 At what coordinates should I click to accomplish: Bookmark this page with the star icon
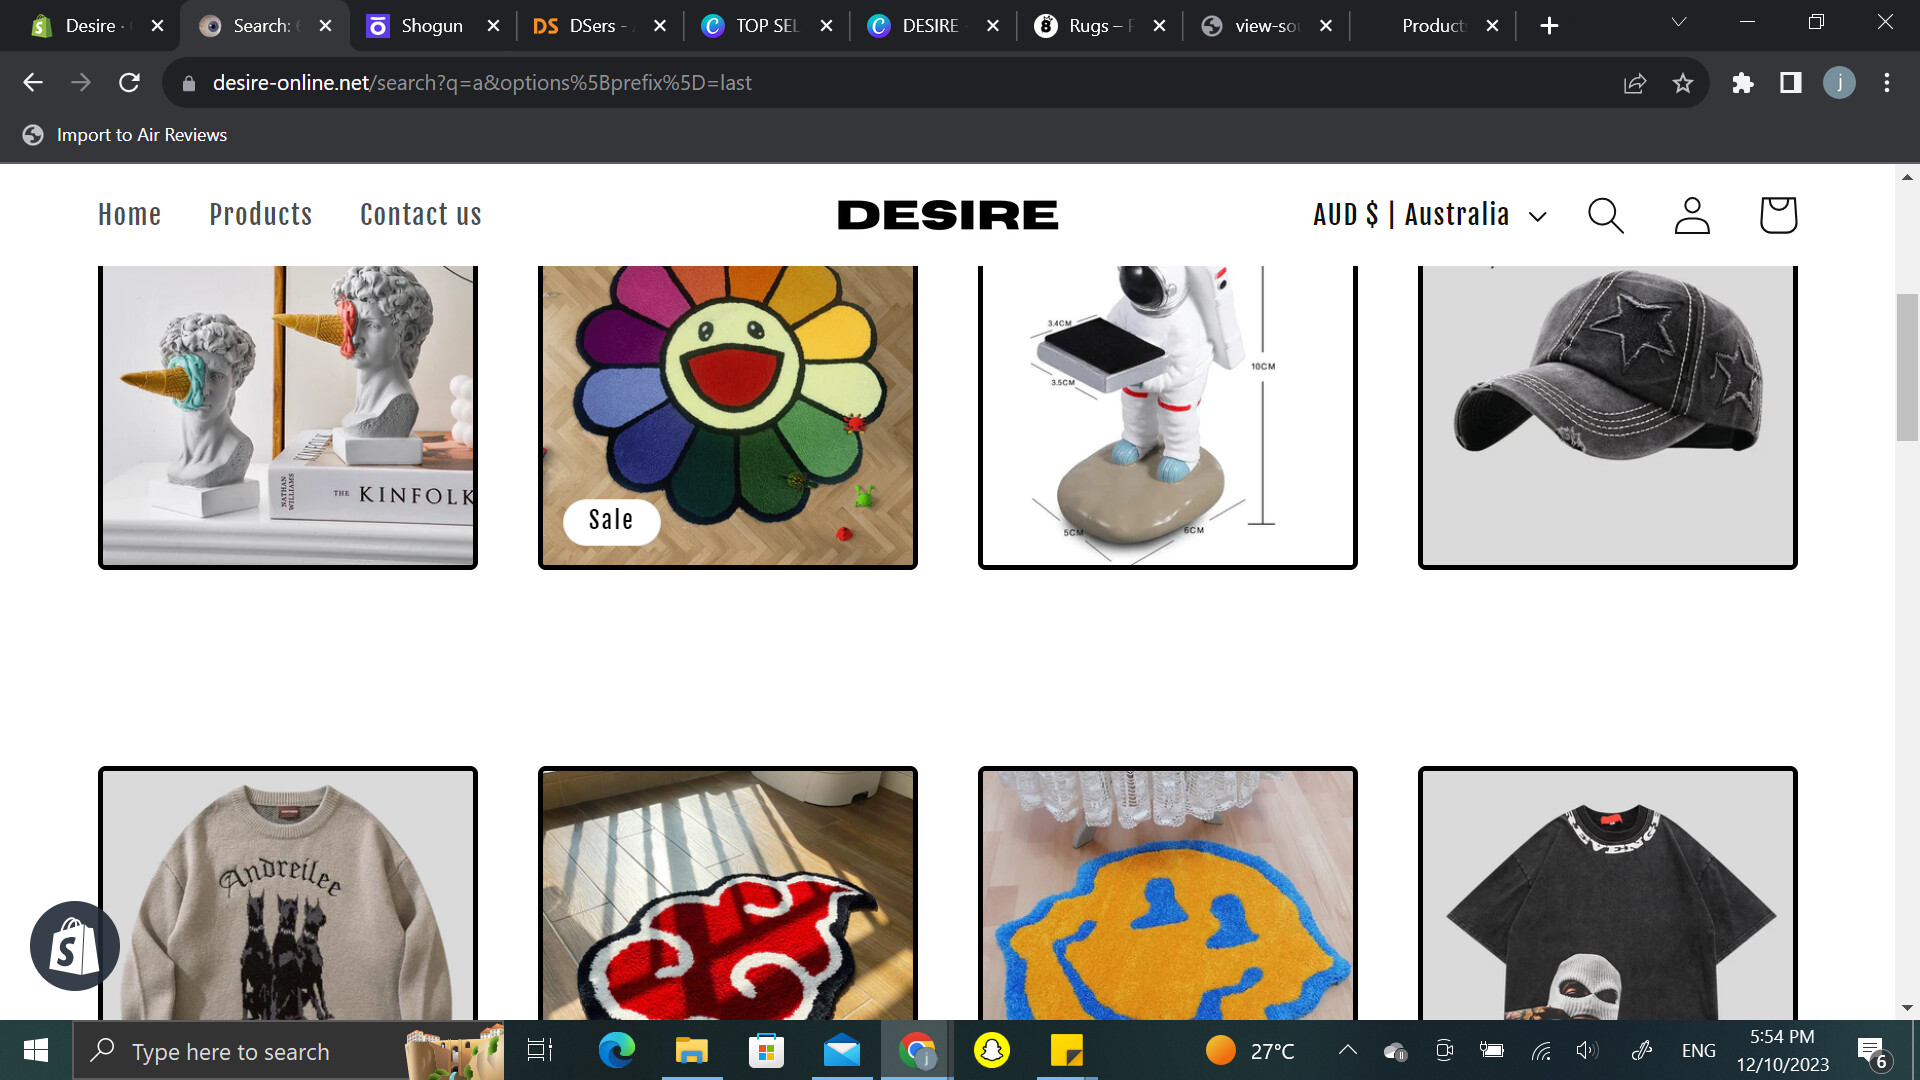coord(1683,83)
